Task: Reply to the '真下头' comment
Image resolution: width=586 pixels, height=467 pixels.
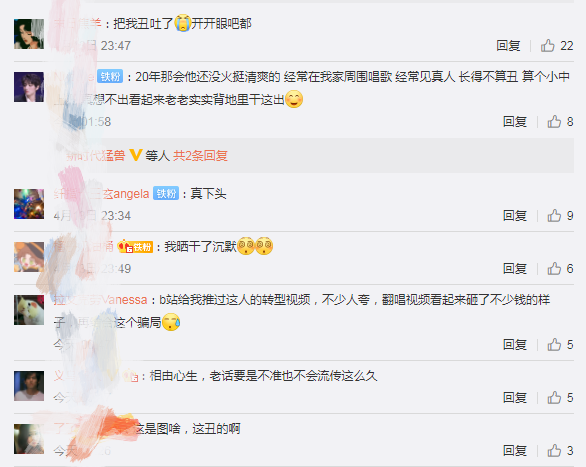Action: 515,216
